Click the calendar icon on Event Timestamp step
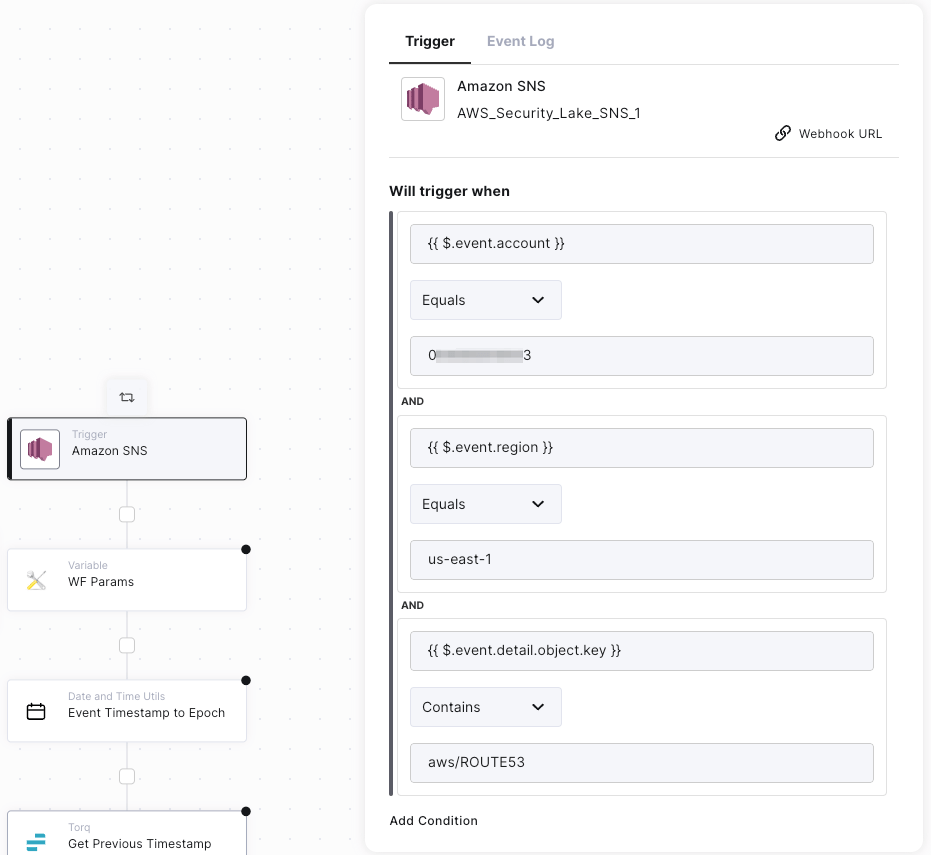 point(36,712)
